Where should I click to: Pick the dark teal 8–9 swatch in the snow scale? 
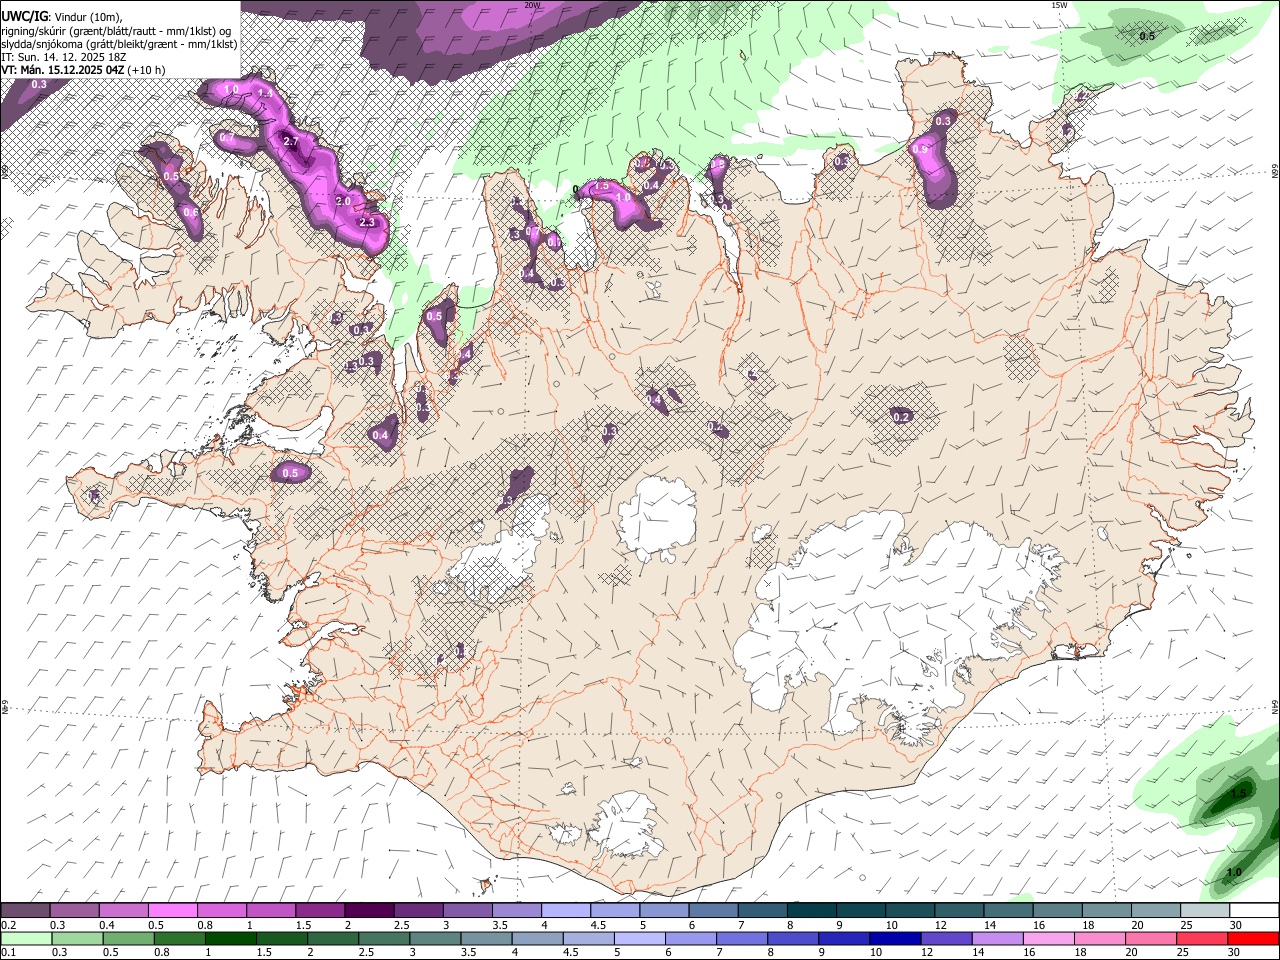click(x=812, y=910)
